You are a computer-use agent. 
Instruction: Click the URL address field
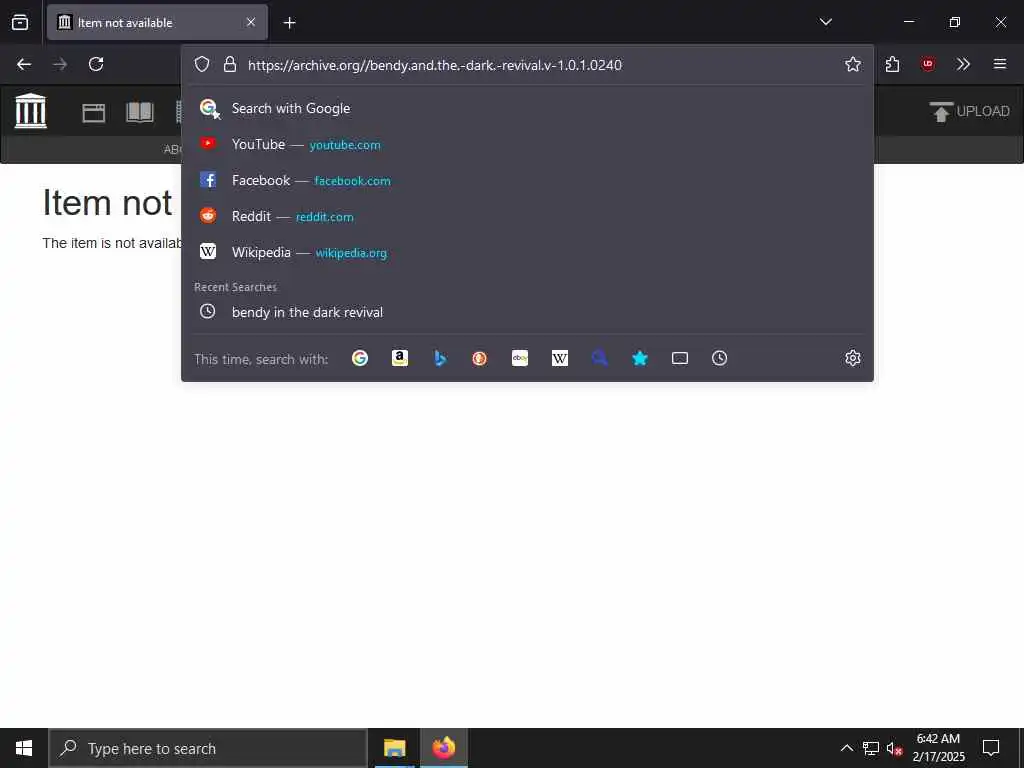pyautogui.click(x=539, y=65)
